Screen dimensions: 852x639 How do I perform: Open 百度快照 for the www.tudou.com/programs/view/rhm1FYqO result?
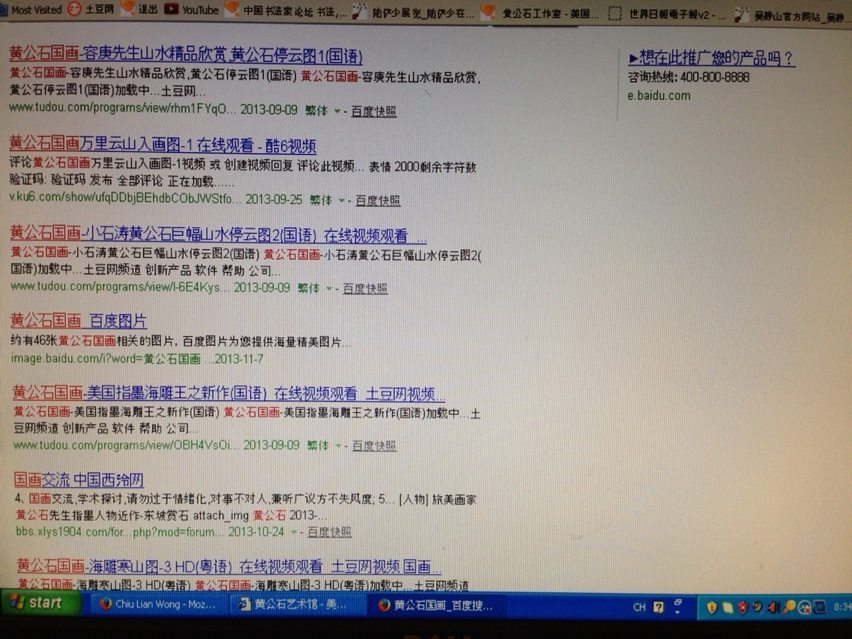(374, 111)
